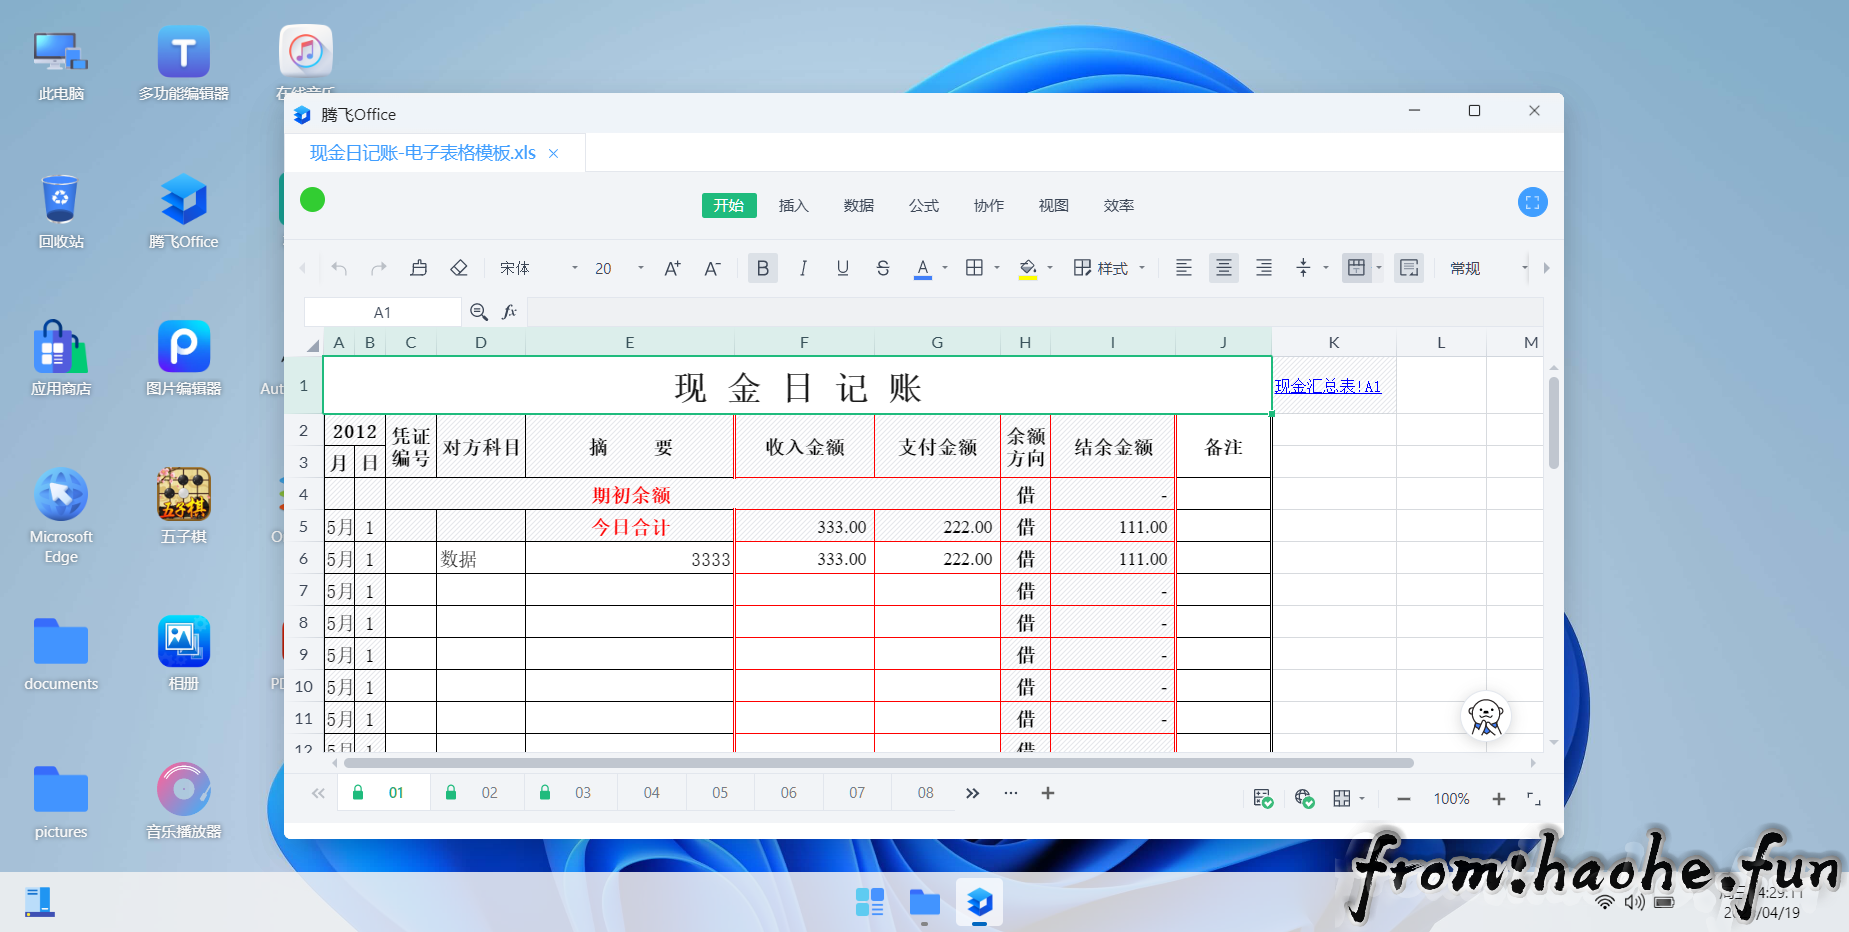Click the decrease font size icon
The height and width of the screenshot is (932, 1849).
click(712, 268)
